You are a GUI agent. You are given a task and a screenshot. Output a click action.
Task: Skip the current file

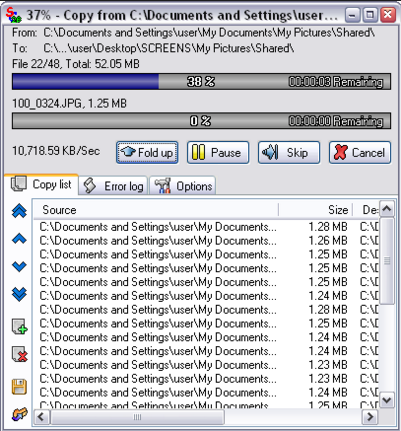[289, 153]
